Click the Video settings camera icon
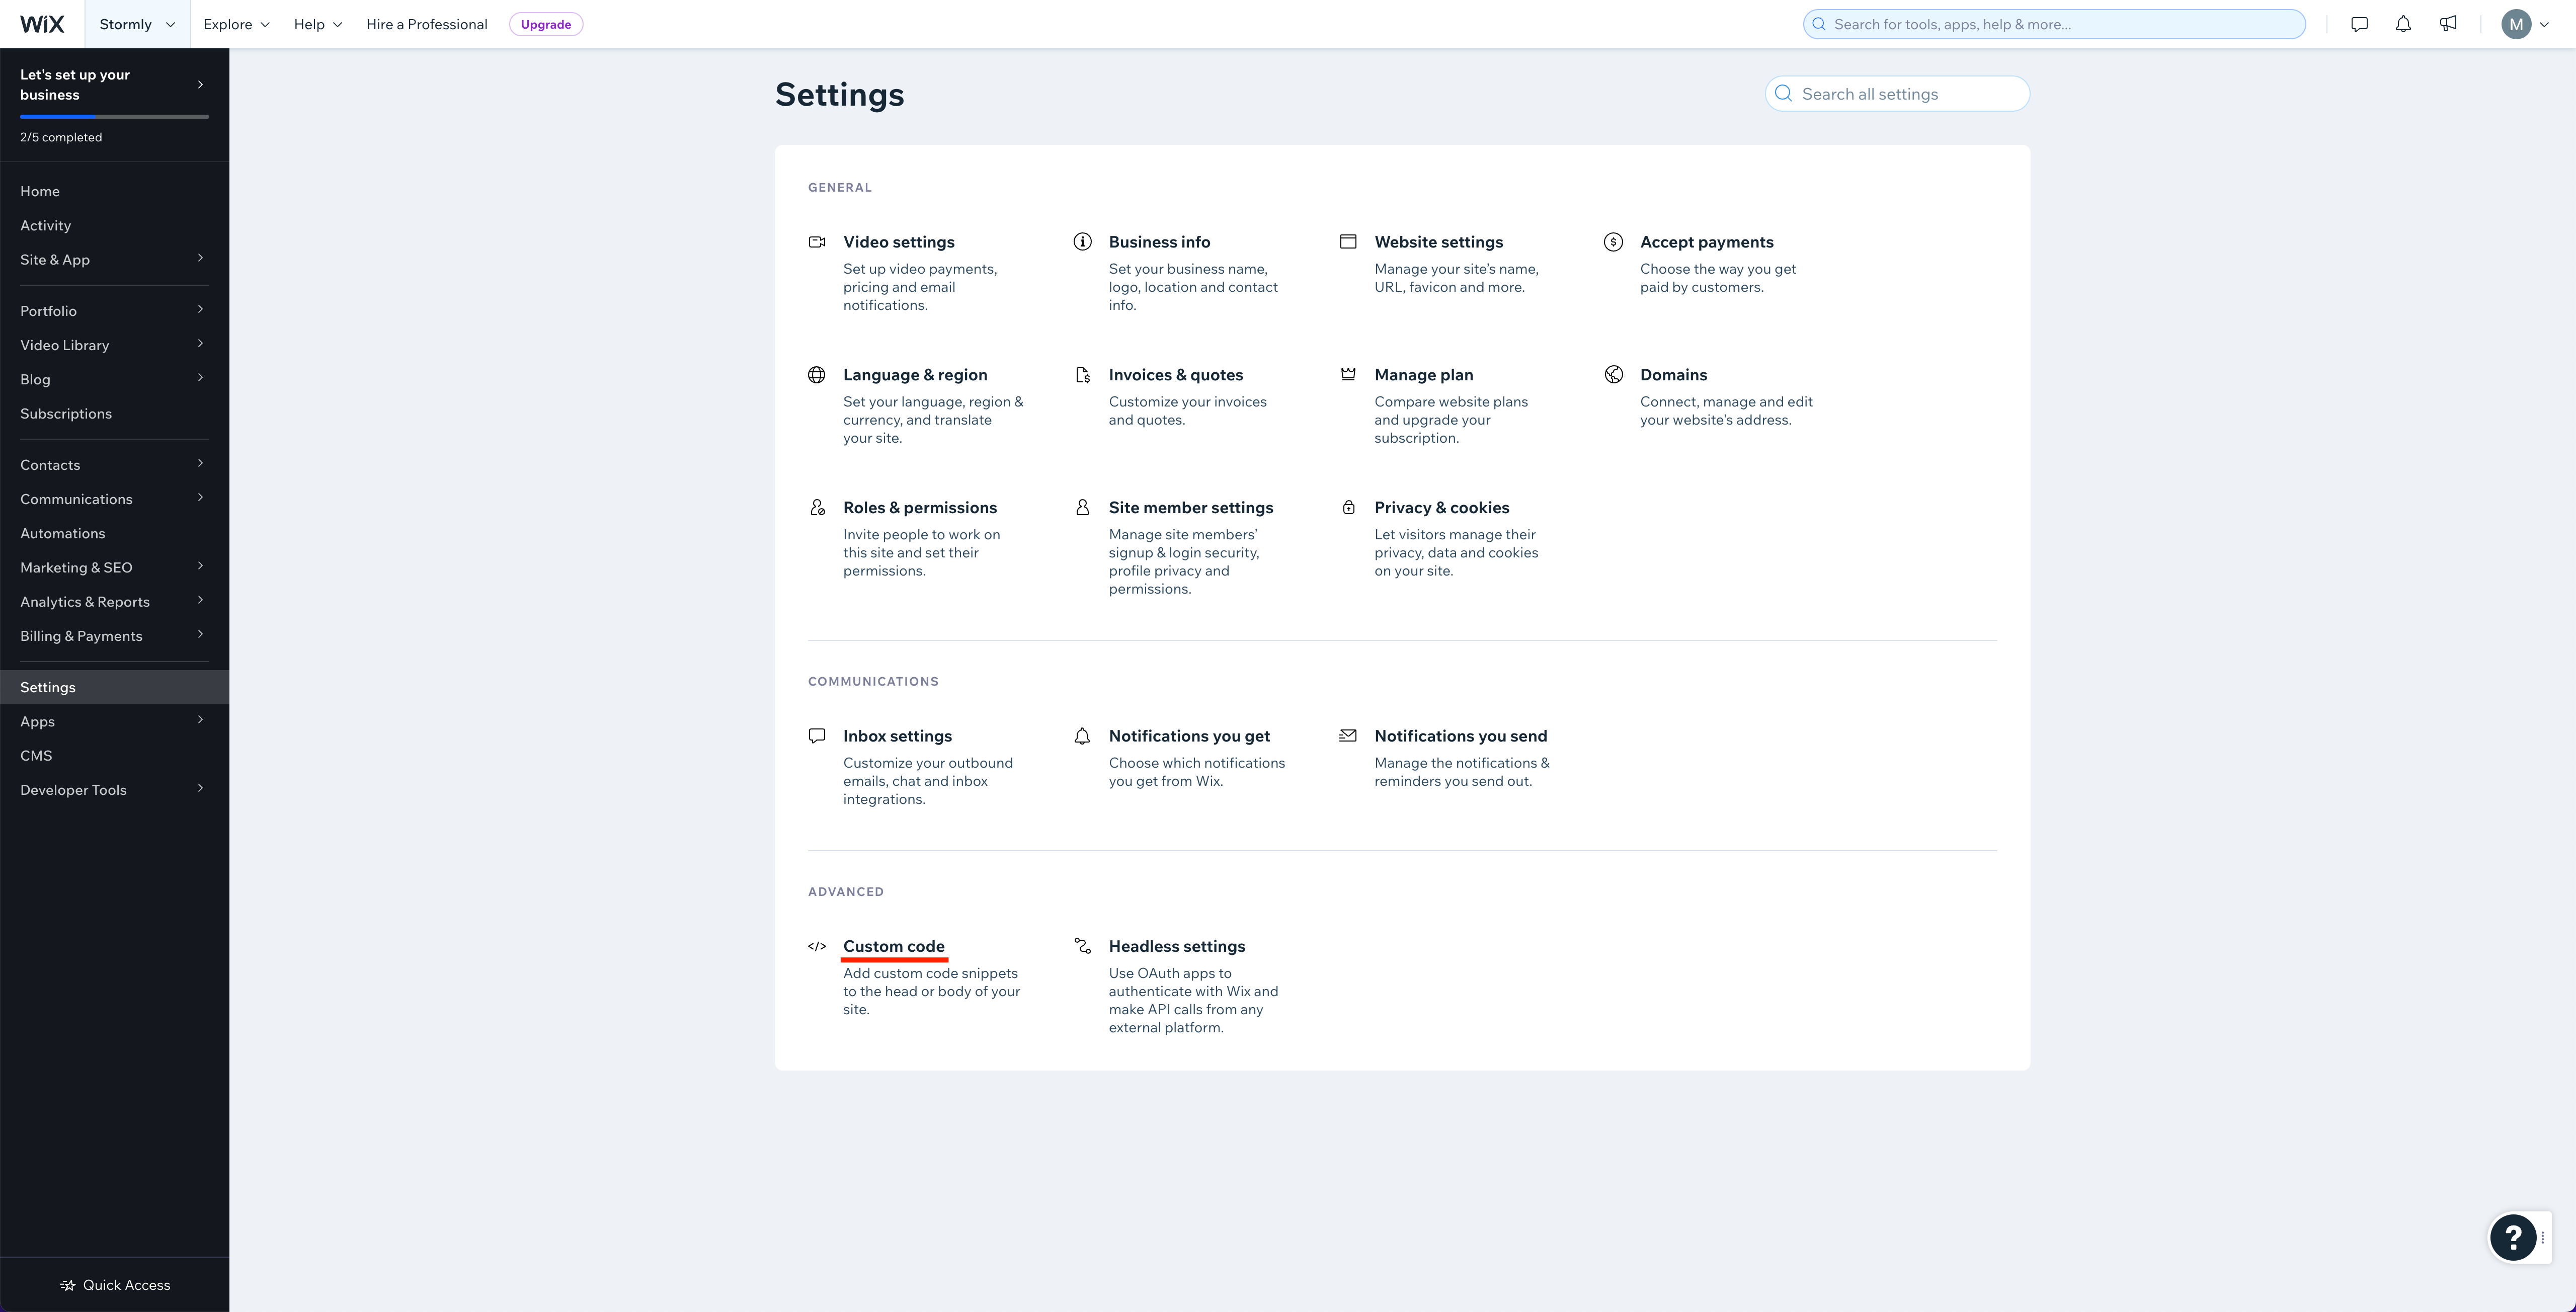 (817, 242)
